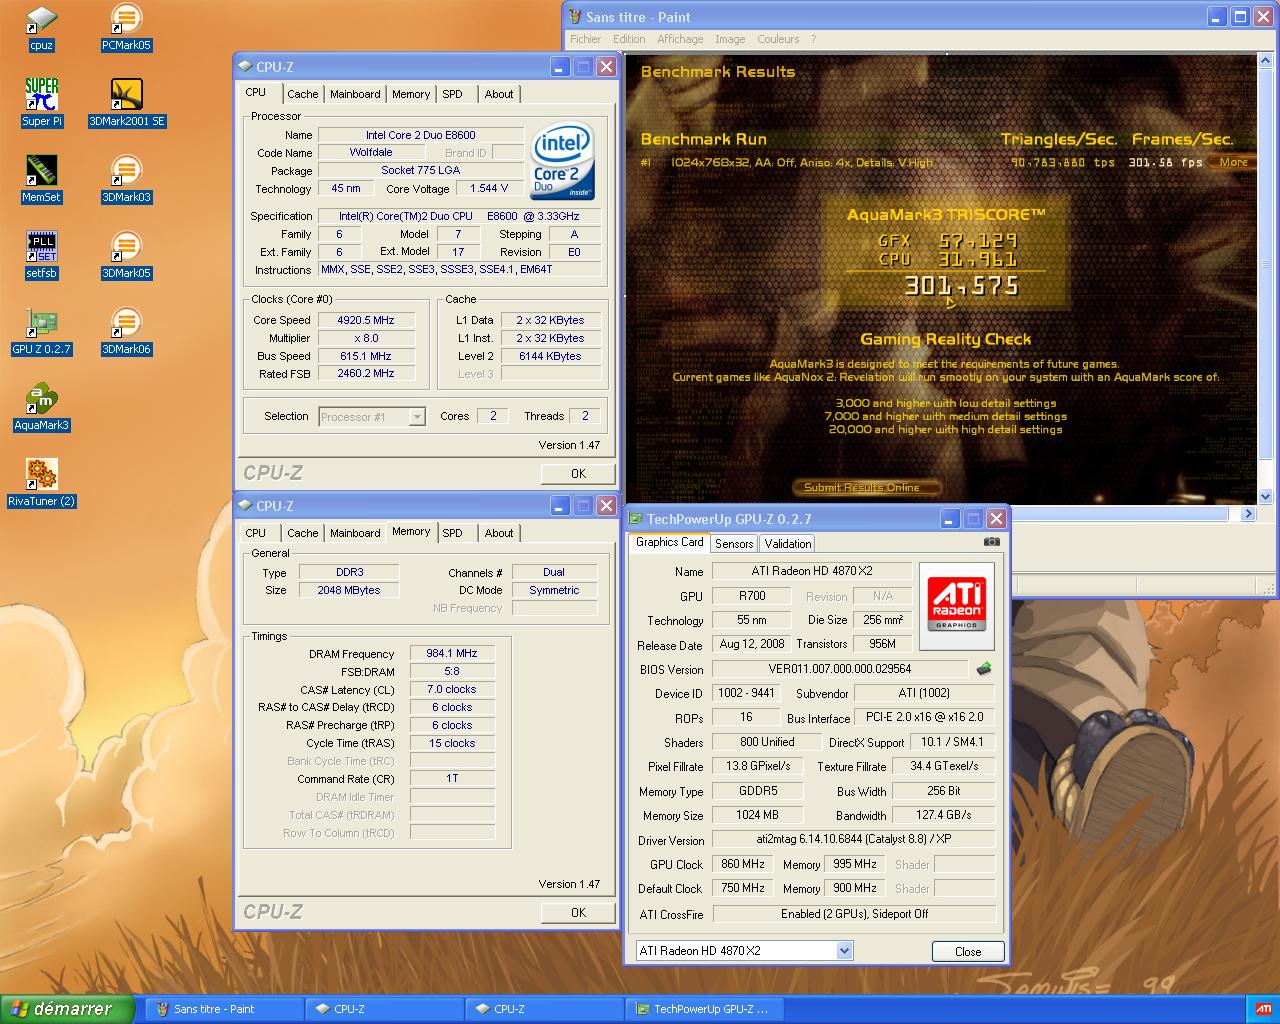Switch to Sans titre - Paint taskbar item
1280x1024 pixels.
point(224,1009)
